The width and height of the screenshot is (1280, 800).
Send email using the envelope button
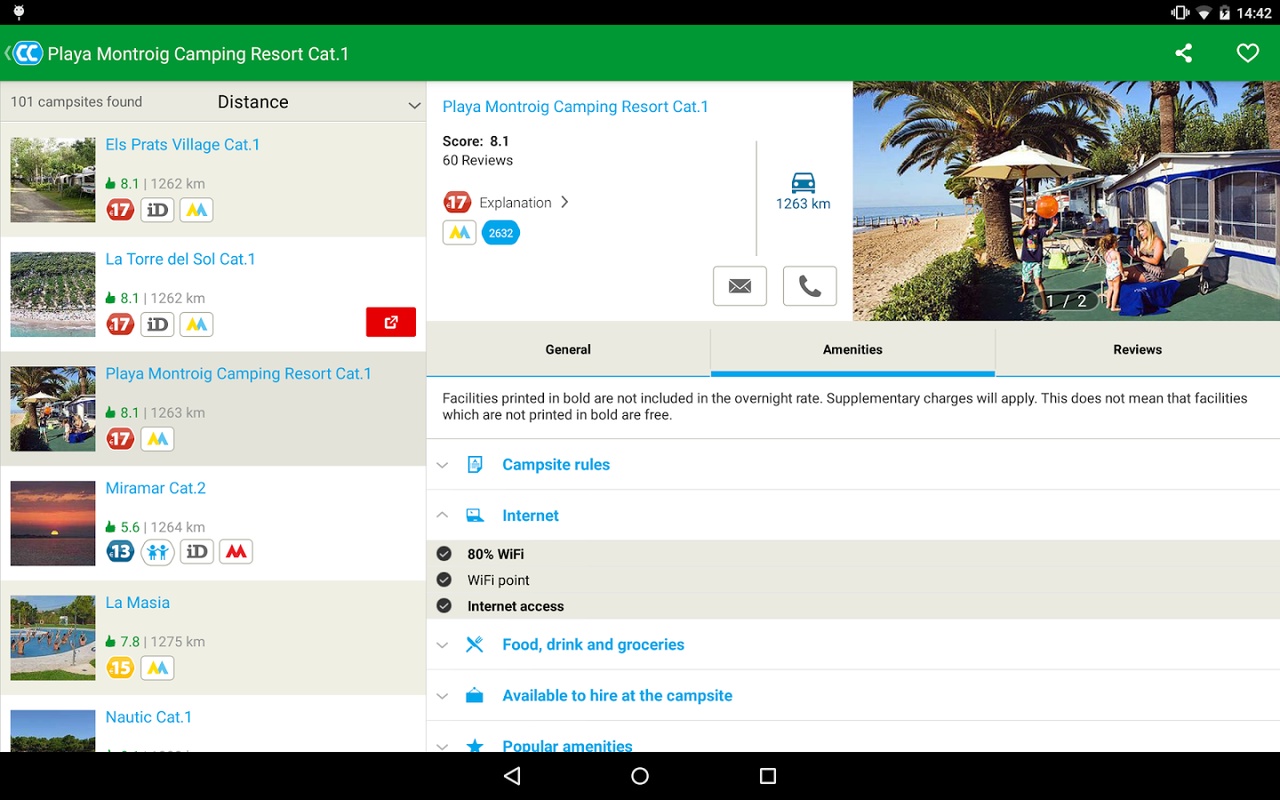point(740,286)
